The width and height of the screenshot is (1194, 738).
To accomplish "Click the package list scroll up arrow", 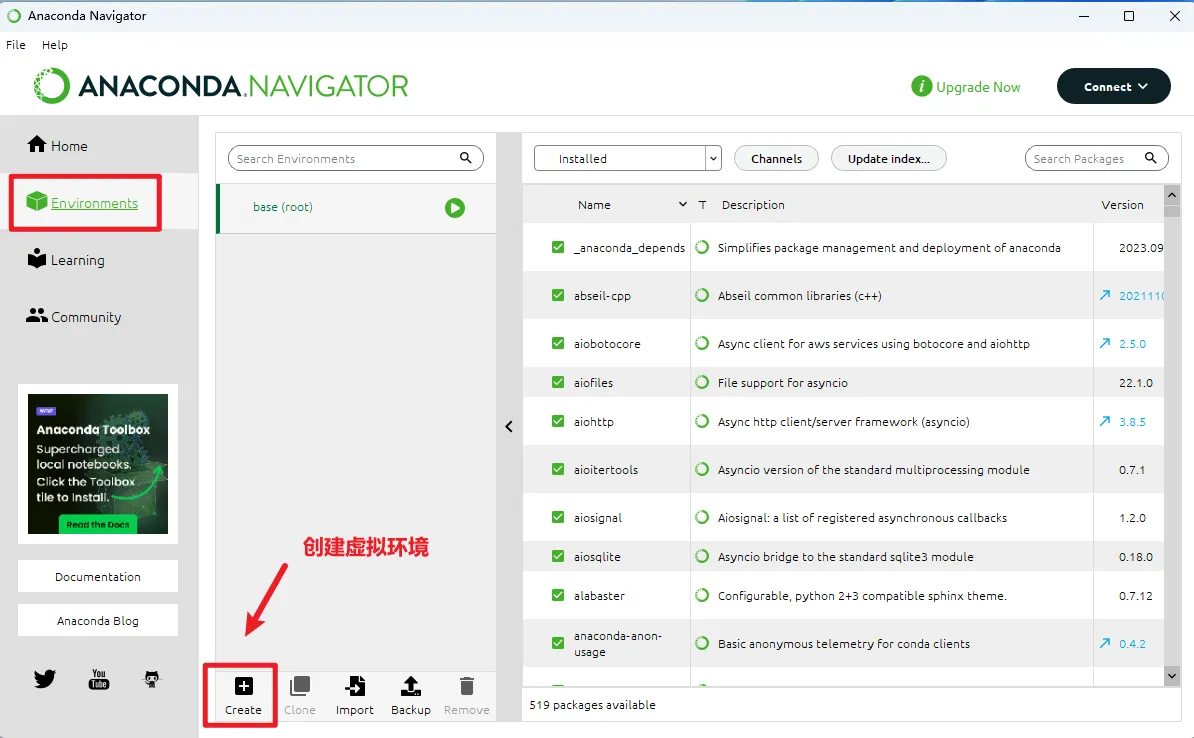I will [1172, 194].
